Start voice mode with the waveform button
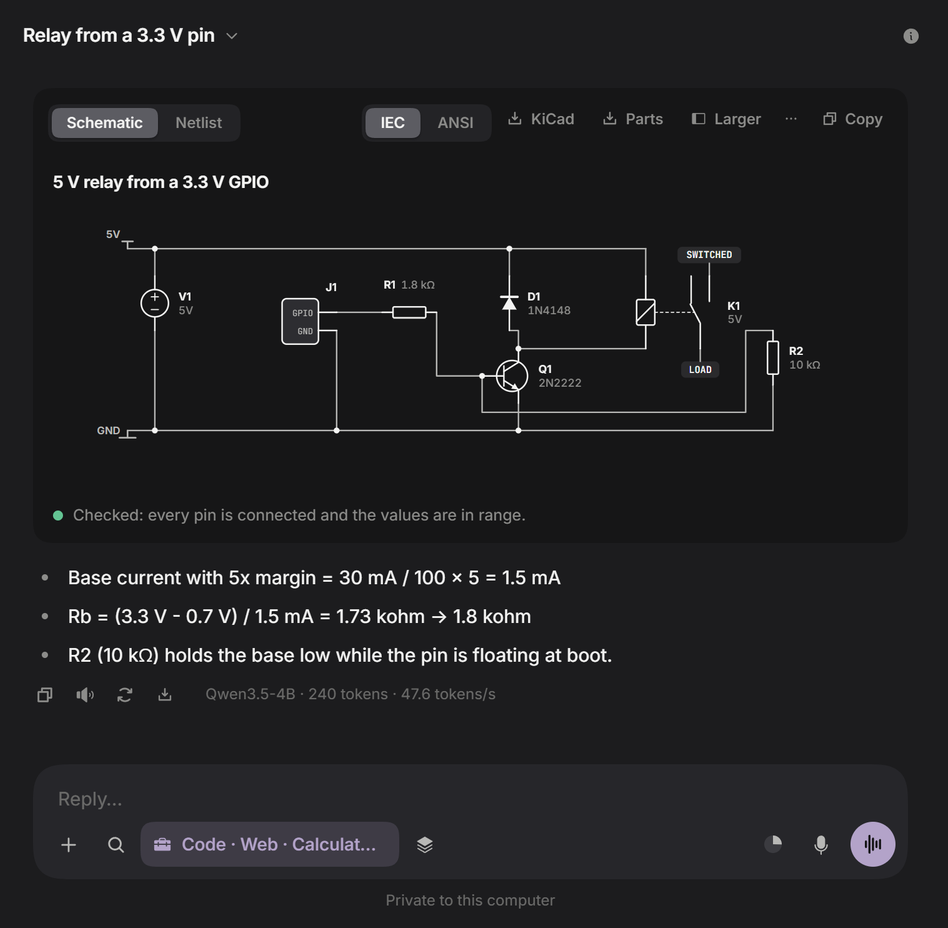 point(872,845)
